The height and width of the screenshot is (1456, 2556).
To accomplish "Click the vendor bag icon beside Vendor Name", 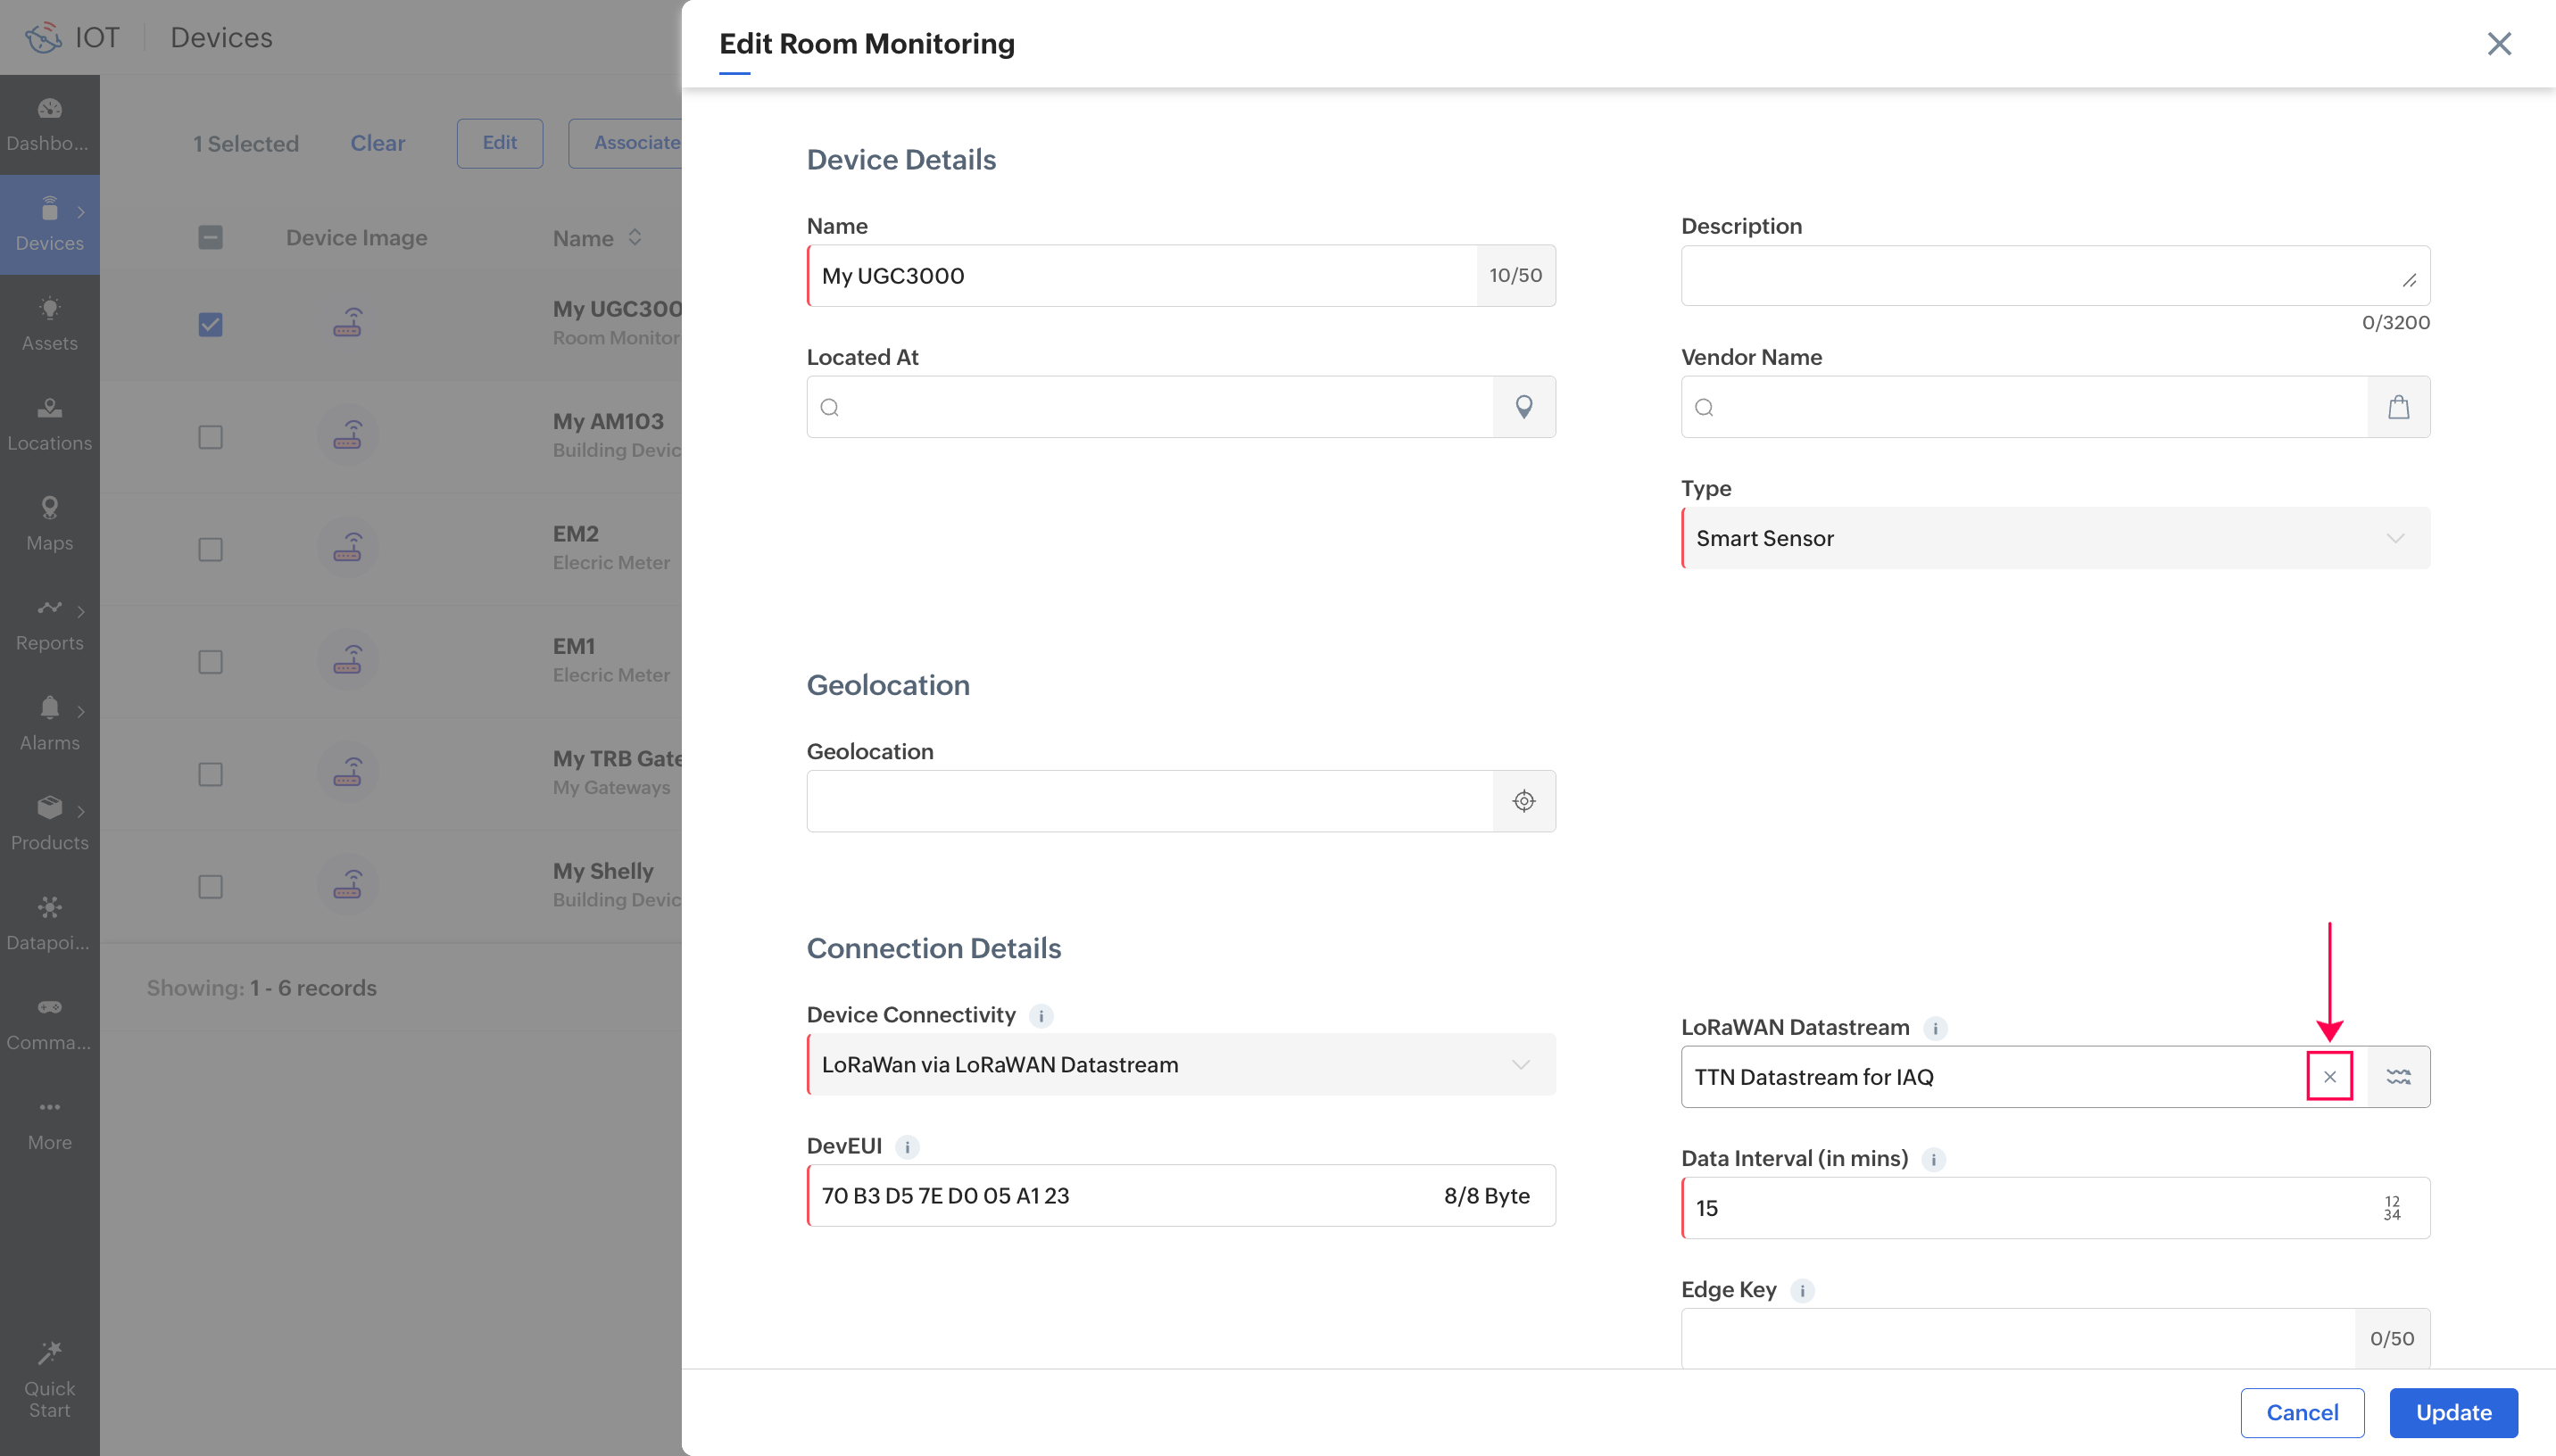I will 2398,407.
